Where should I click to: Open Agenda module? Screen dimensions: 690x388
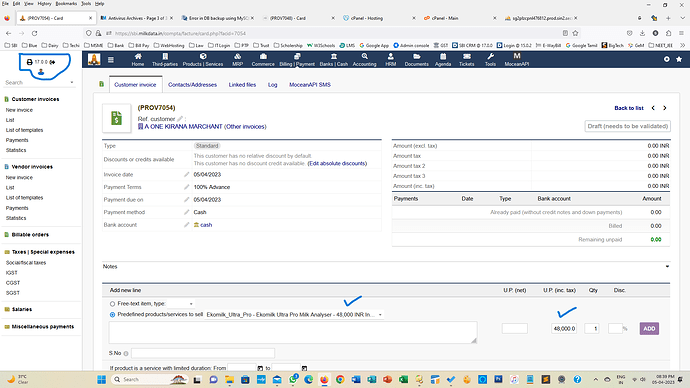443,59
